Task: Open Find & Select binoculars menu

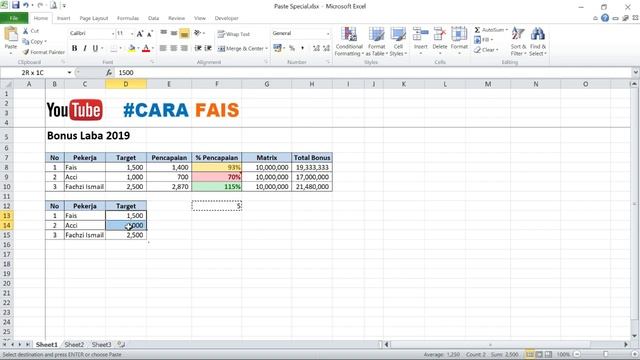Action: pos(538,42)
